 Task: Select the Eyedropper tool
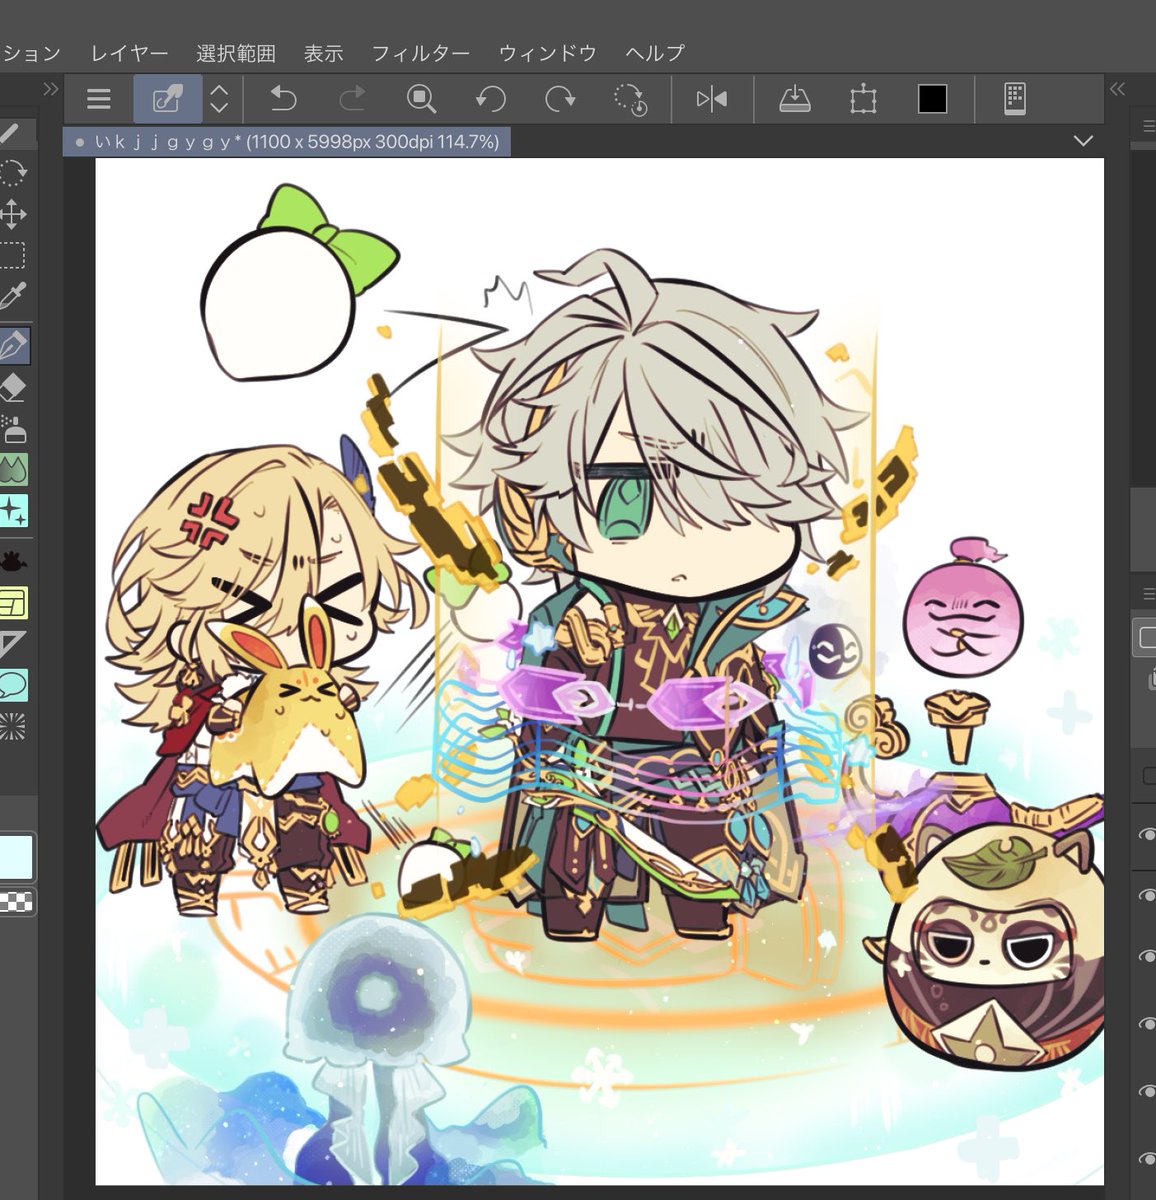tap(13, 297)
